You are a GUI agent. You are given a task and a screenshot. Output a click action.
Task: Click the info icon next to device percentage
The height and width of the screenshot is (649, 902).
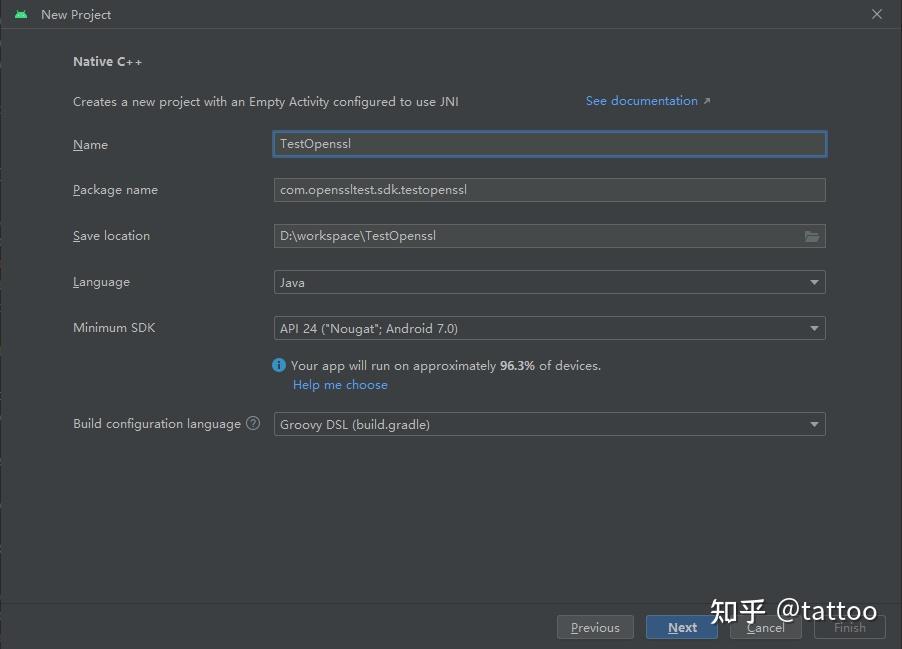(x=279, y=366)
